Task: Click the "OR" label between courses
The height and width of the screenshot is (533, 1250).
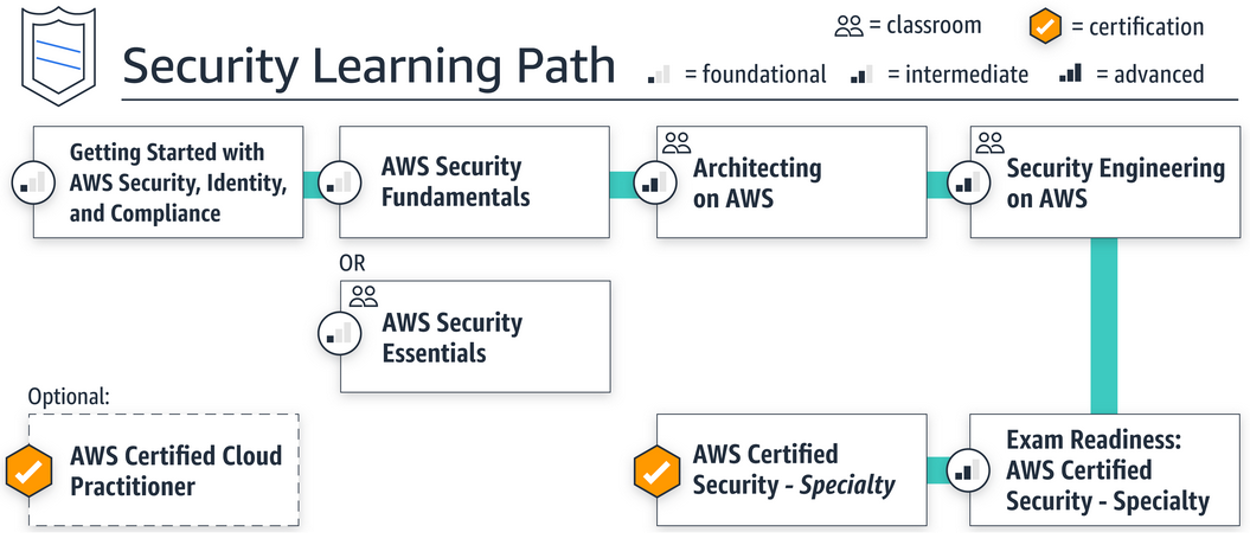Action: (353, 263)
